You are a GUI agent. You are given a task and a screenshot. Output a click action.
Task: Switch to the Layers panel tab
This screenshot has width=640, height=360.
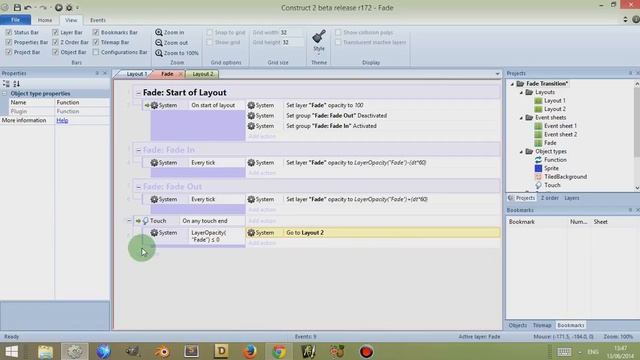(571, 198)
